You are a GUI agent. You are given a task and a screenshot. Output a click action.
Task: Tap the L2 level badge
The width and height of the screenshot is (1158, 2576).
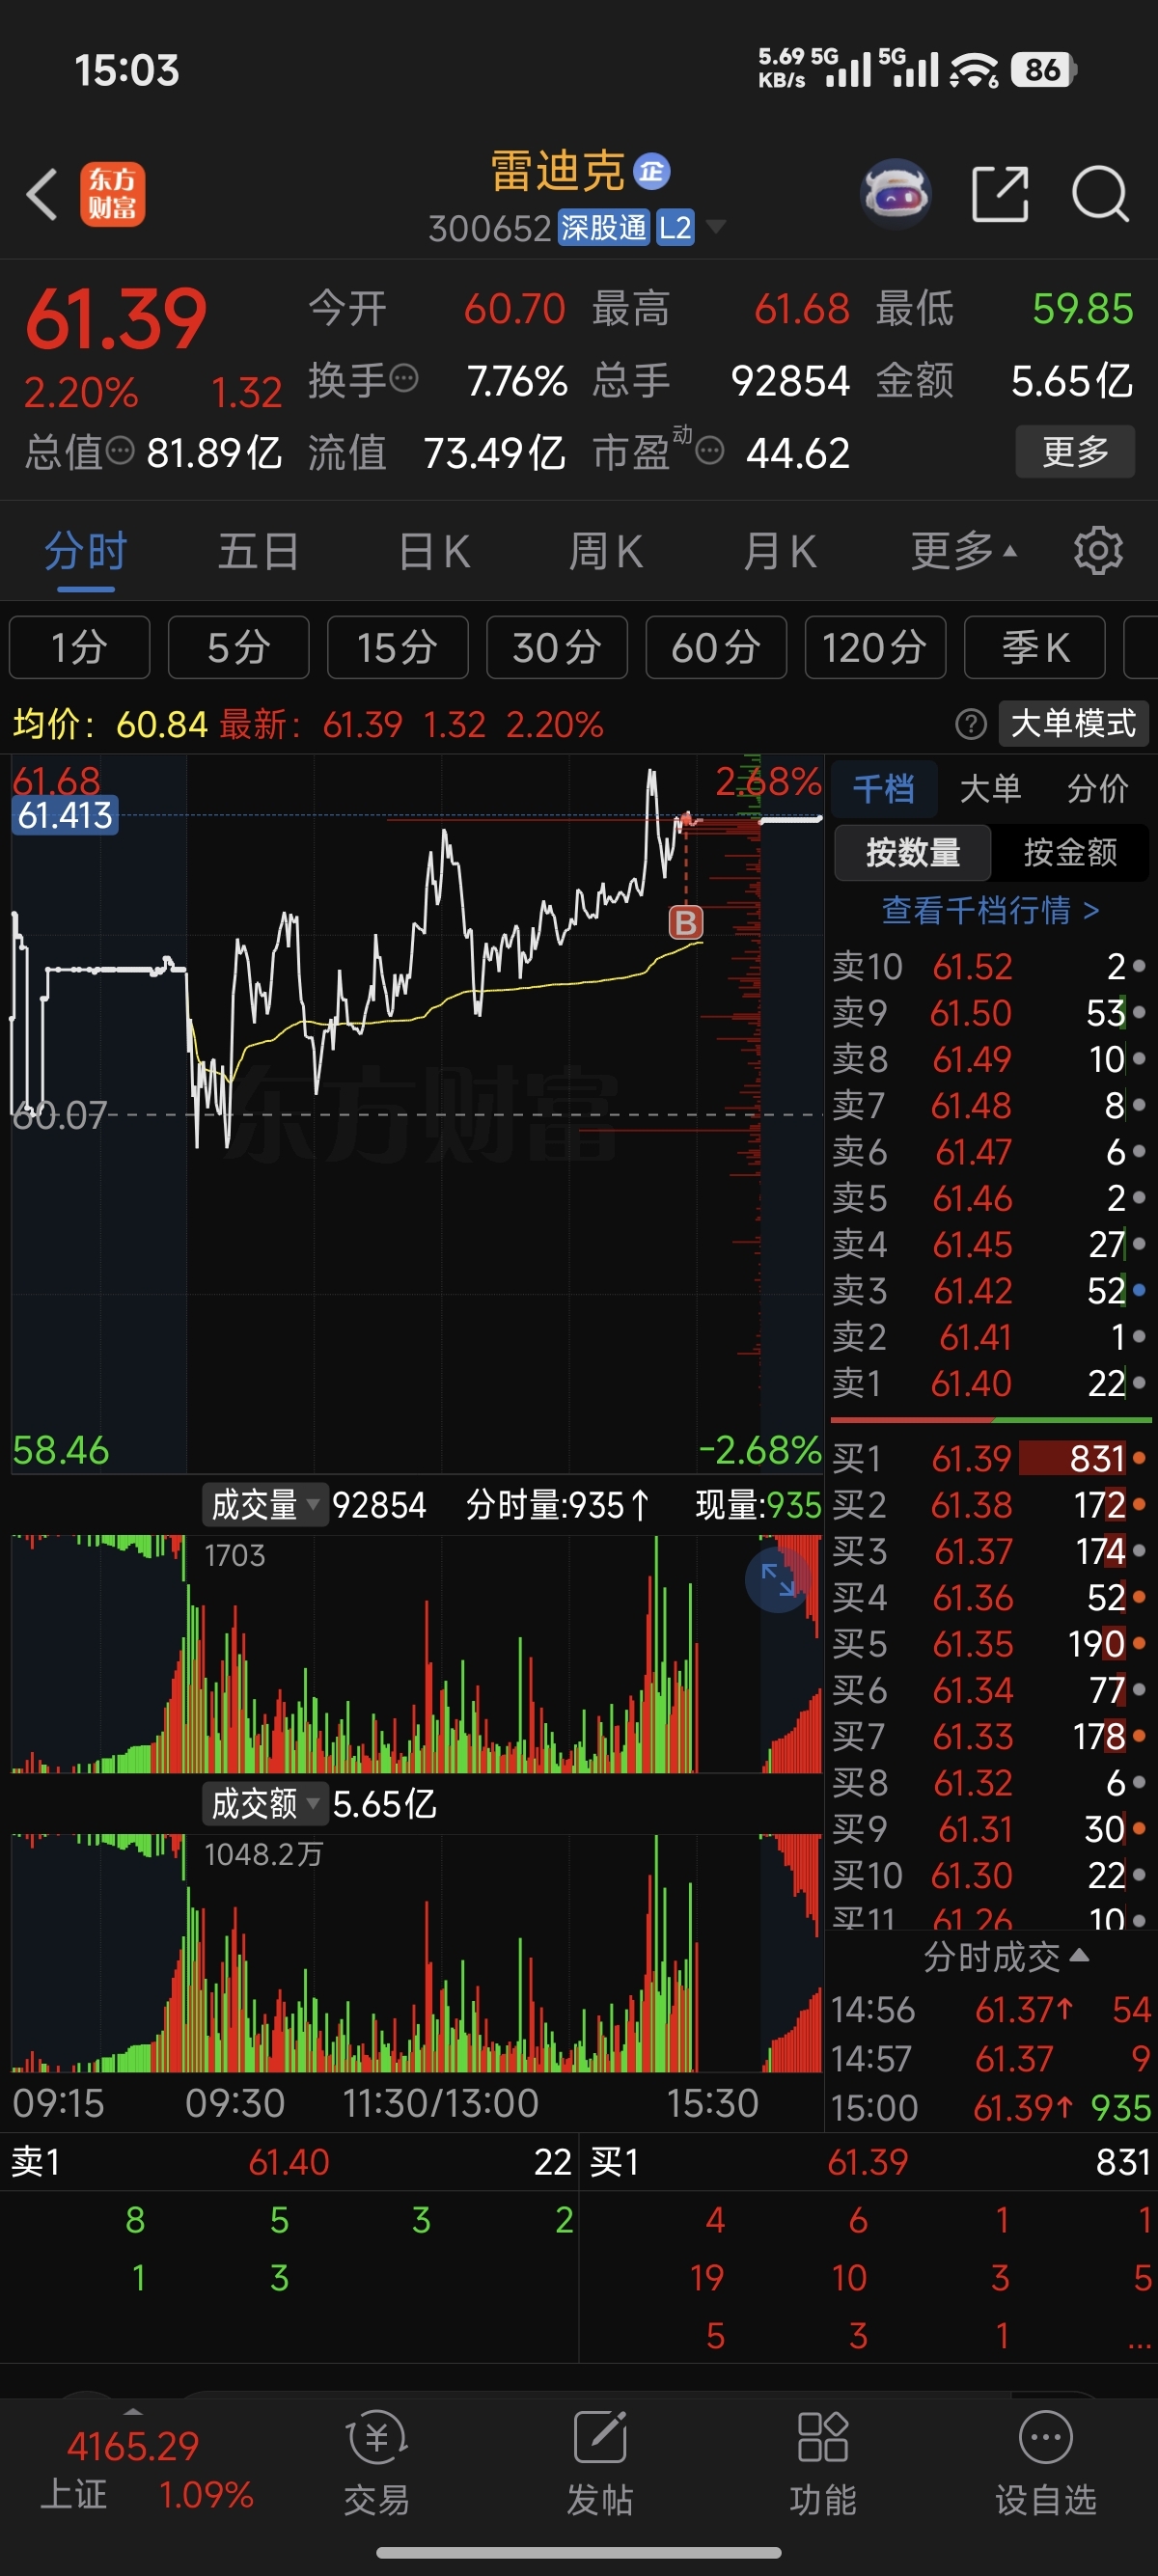click(675, 228)
